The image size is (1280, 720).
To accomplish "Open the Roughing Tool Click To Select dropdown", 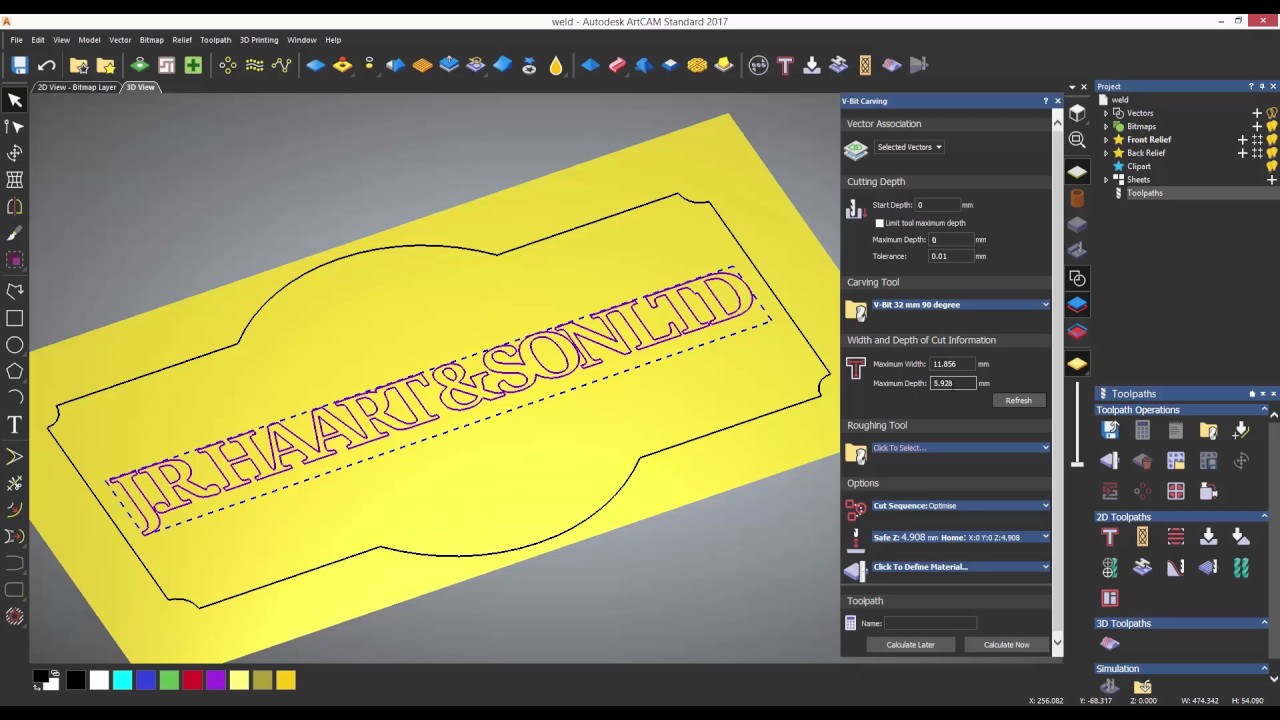I will [961, 448].
